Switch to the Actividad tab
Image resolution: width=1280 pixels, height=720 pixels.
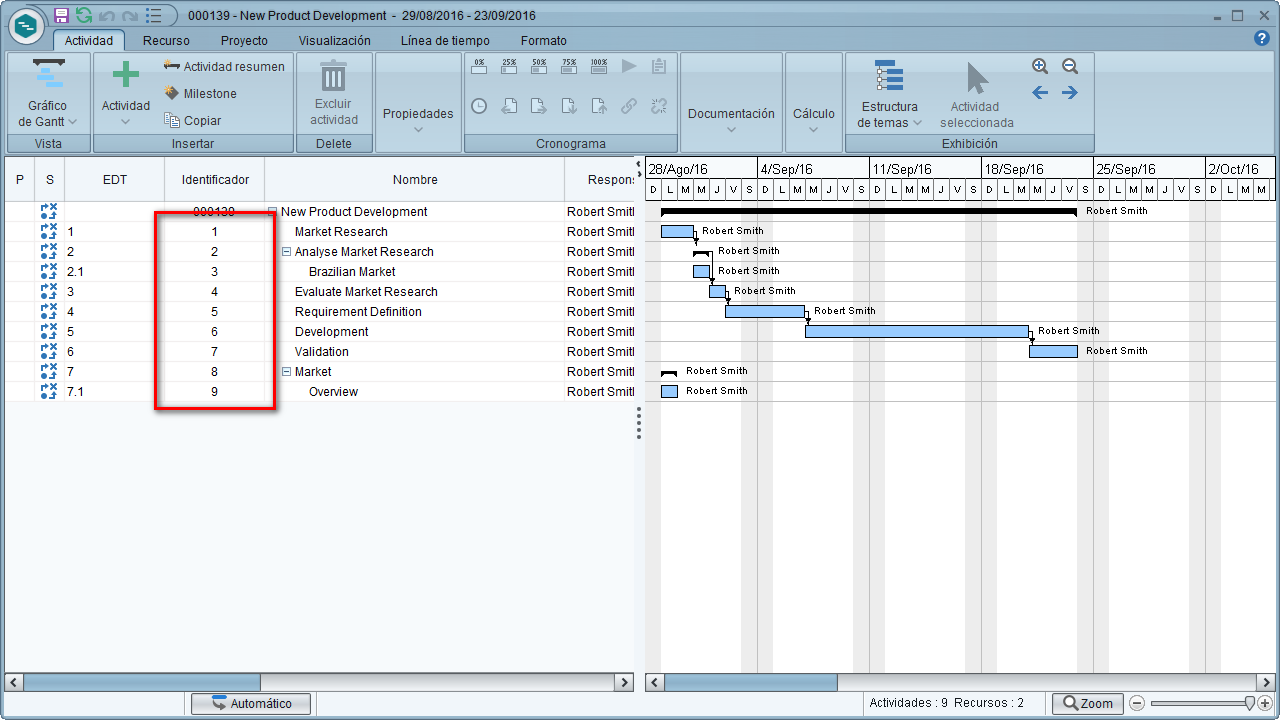click(x=89, y=41)
